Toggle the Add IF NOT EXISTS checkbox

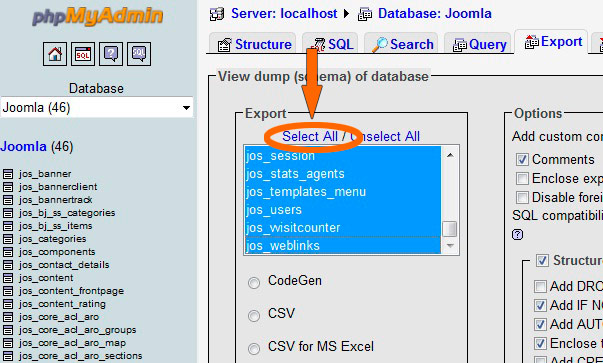pos(540,305)
